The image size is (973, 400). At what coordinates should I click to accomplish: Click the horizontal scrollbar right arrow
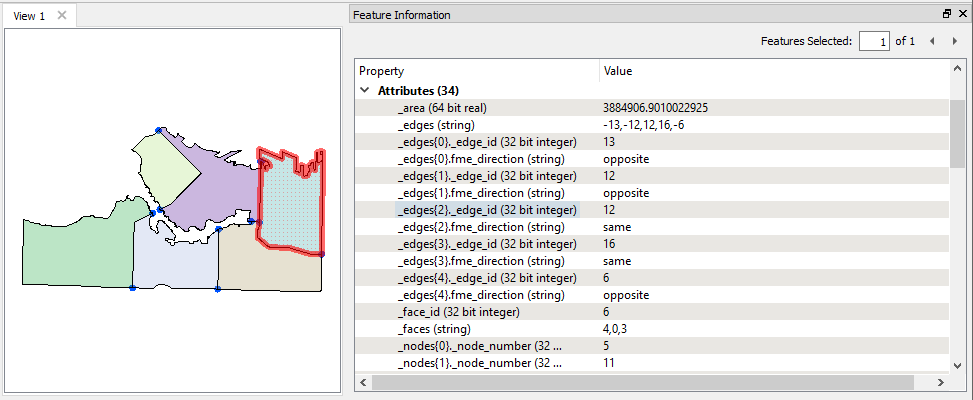[942, 382]
